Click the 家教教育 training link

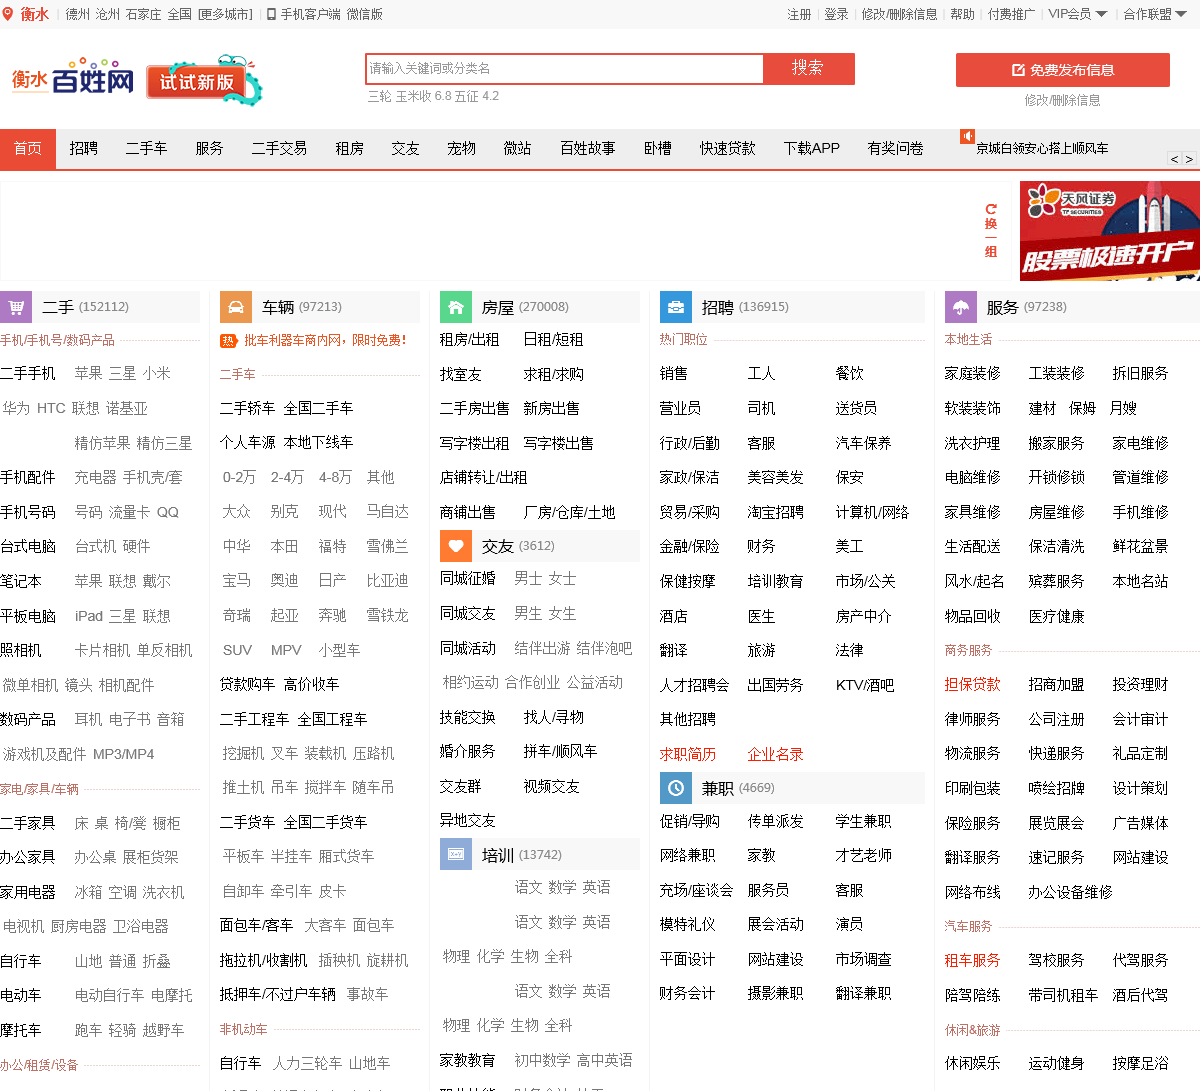click(x=468, y=1061)
